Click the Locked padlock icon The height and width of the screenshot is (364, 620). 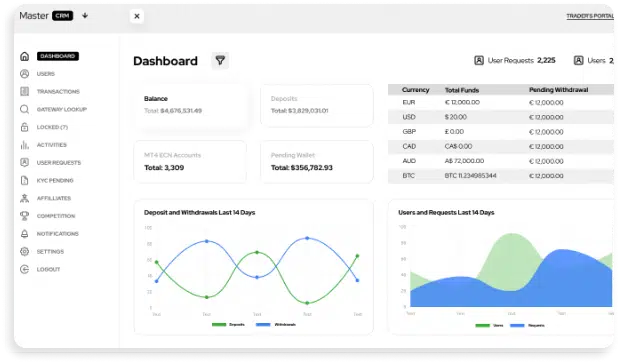coord(25,127)
